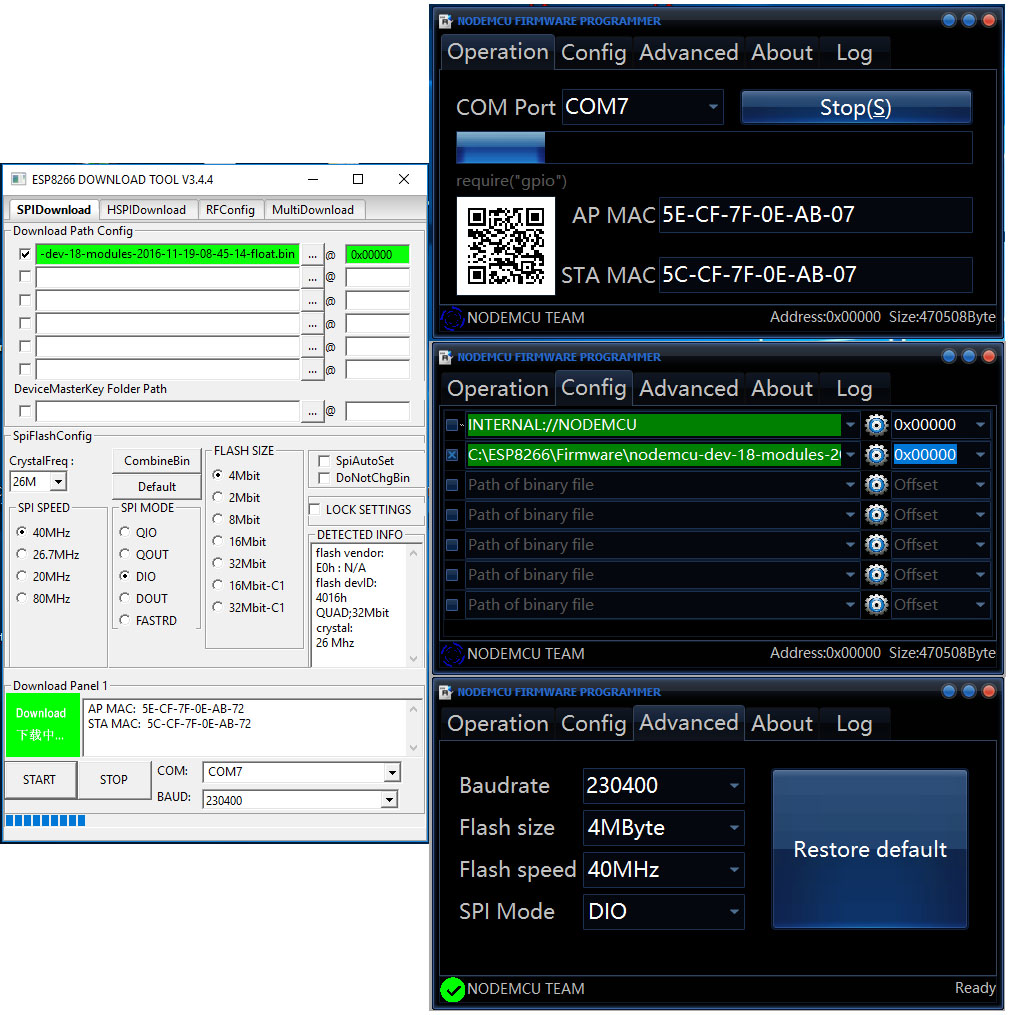1010x1015 pixels.
Task: Click app icon in Advanced window title bar
Action: [445, 693]
